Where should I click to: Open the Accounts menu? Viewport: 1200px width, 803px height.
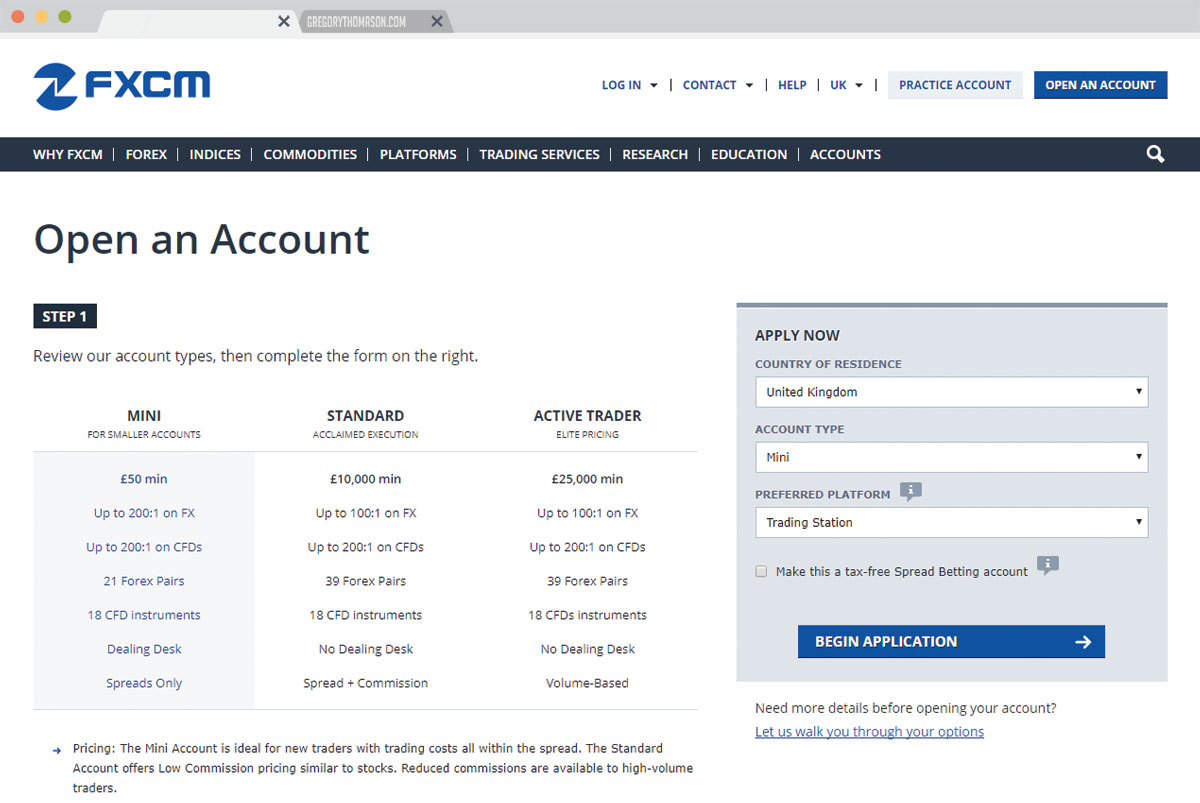pyautogui.click(x=845, y=154)
